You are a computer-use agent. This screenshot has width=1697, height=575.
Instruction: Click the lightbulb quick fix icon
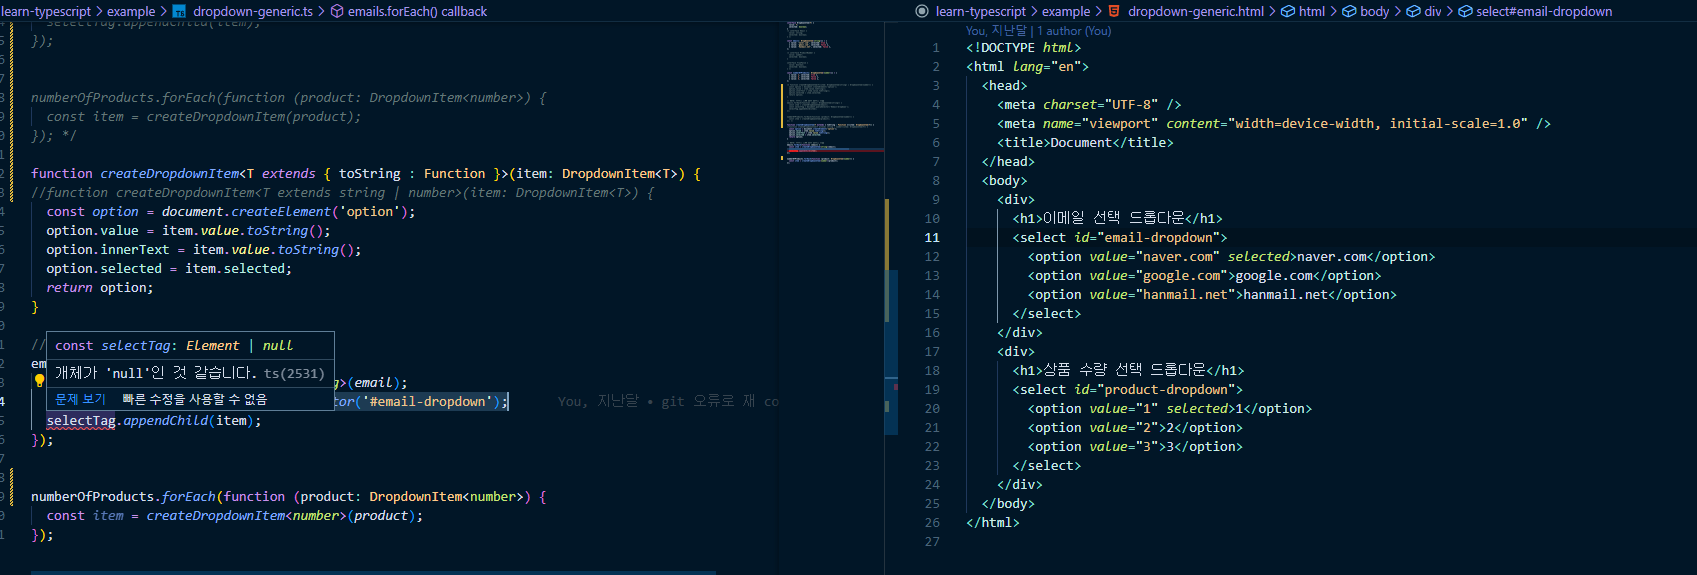(39, 380)
